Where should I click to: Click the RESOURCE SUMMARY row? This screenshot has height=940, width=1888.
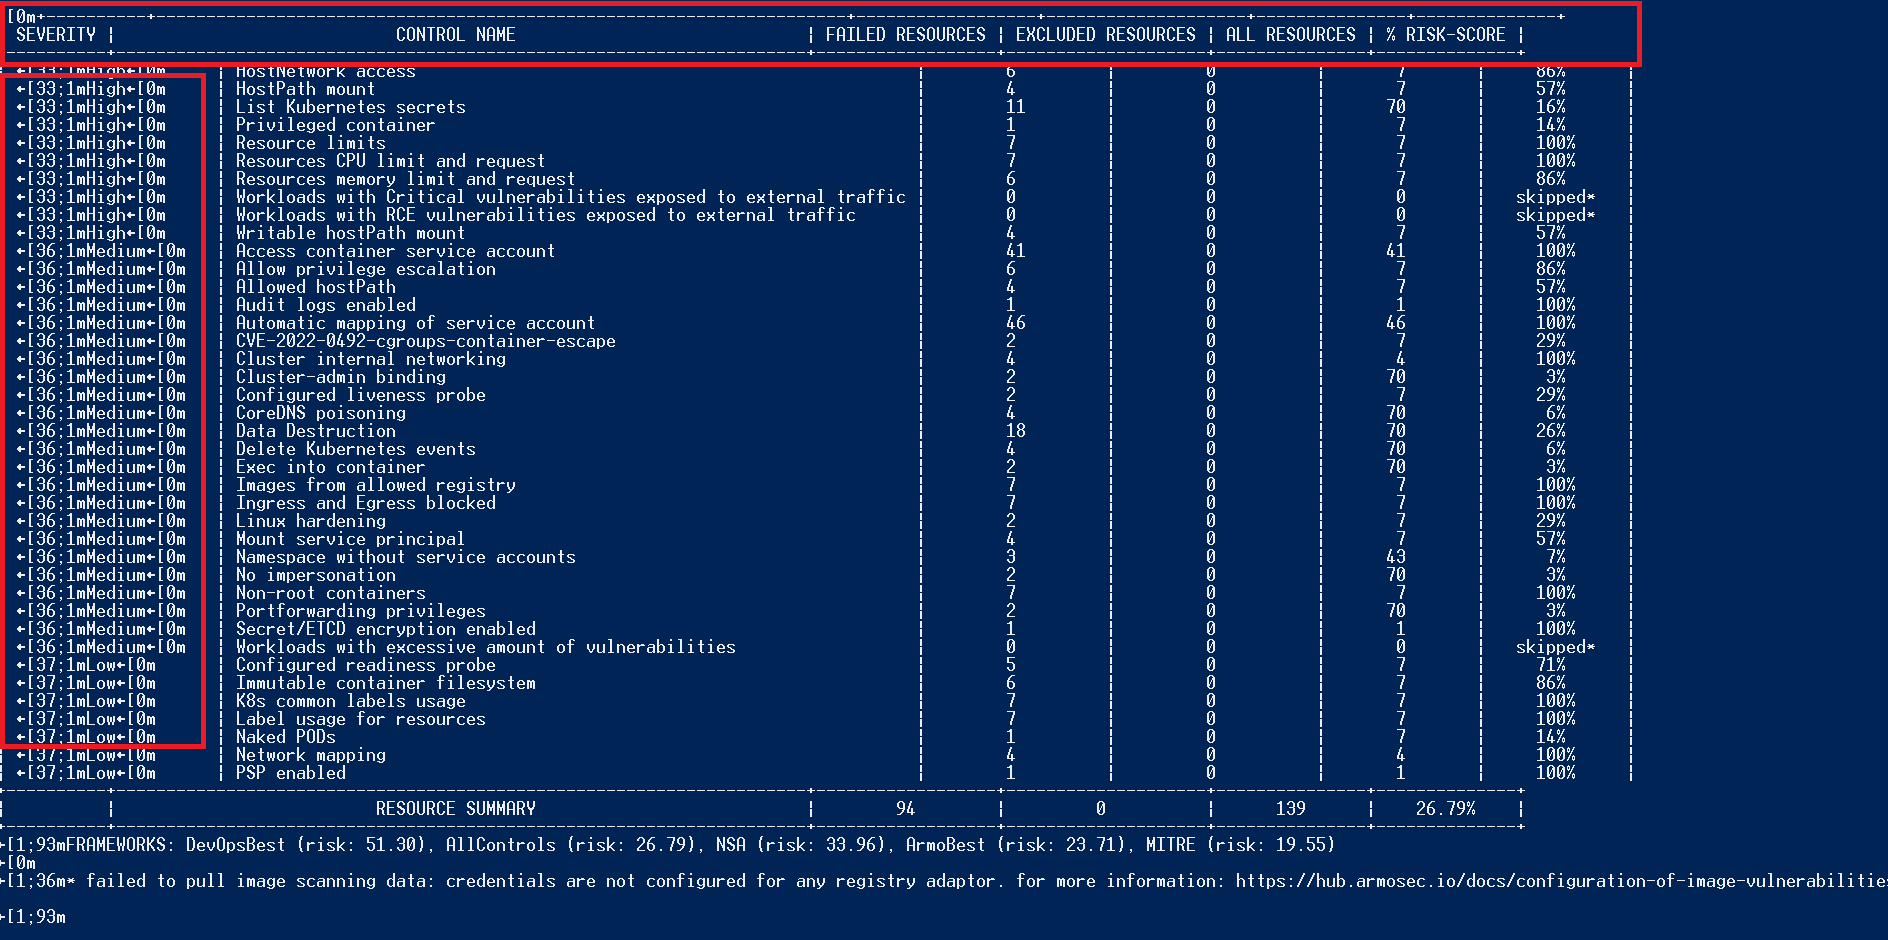[x=455, y=809]
